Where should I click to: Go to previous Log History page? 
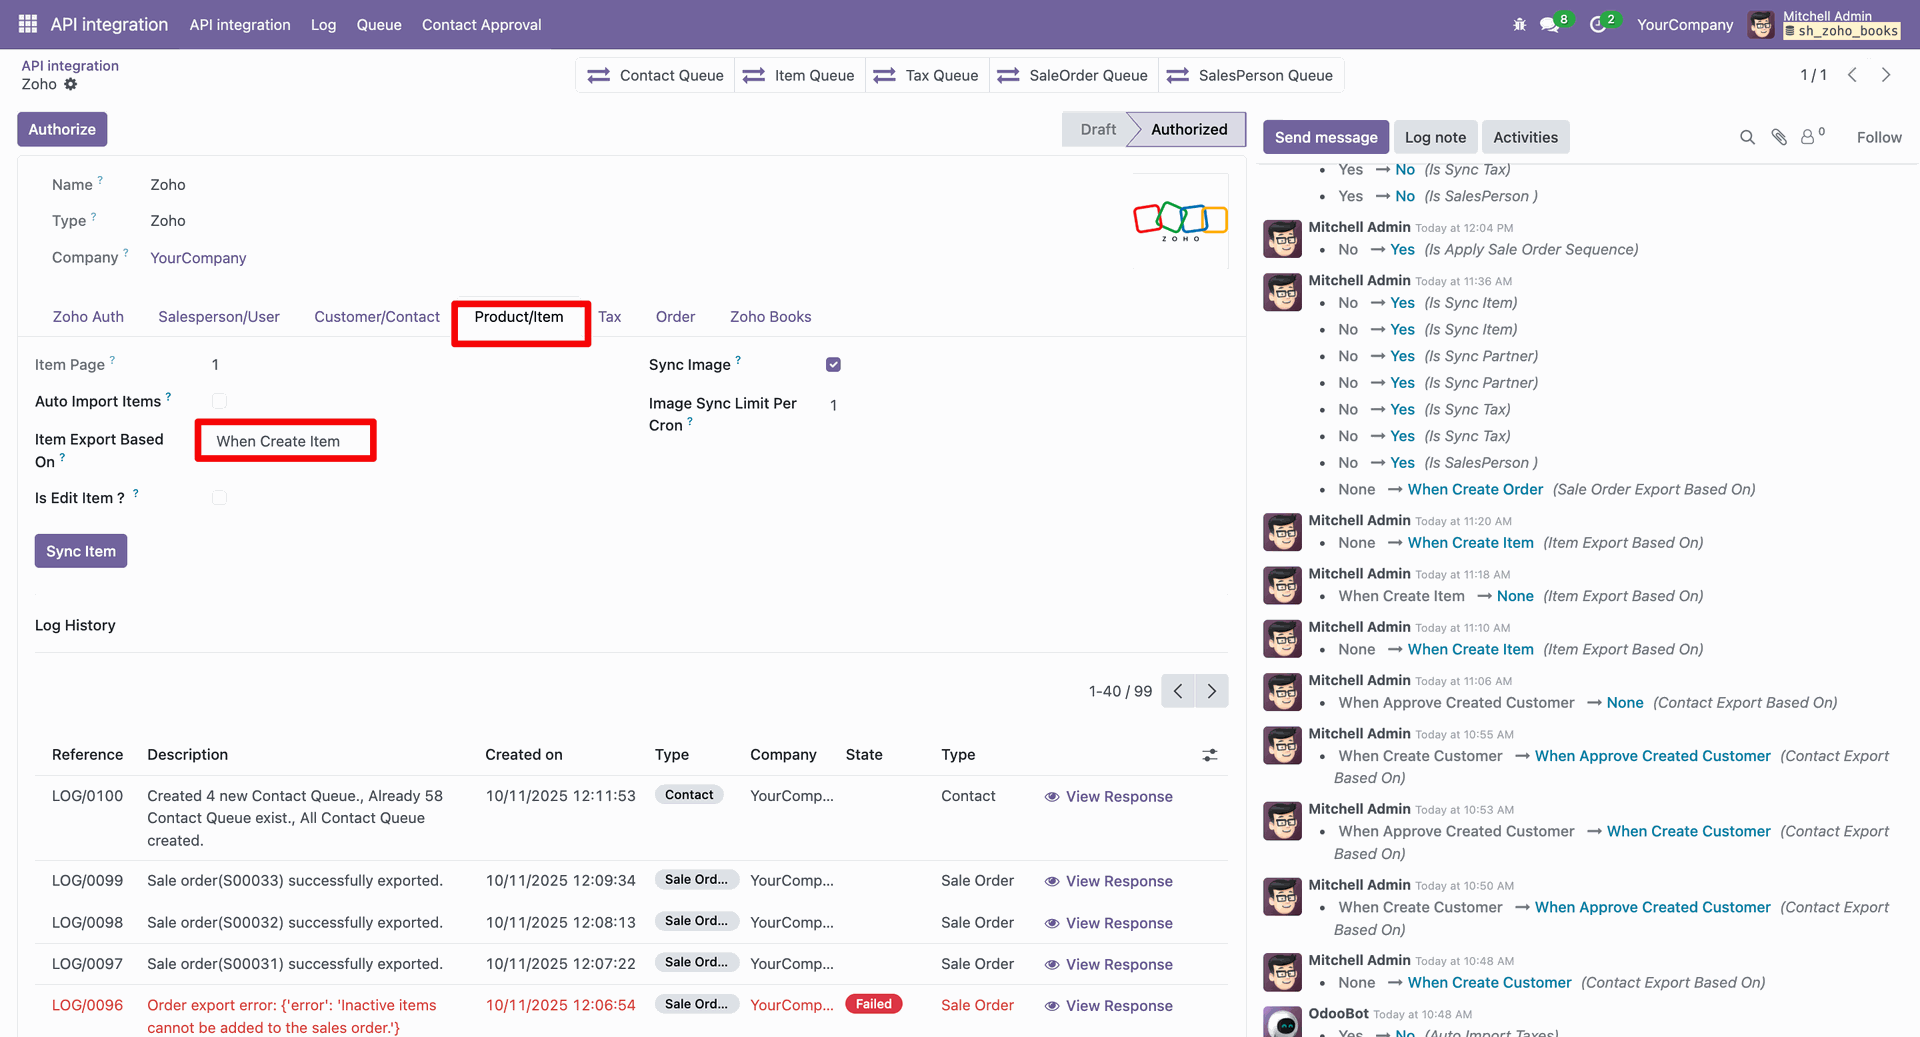(x=1178, y=691)
